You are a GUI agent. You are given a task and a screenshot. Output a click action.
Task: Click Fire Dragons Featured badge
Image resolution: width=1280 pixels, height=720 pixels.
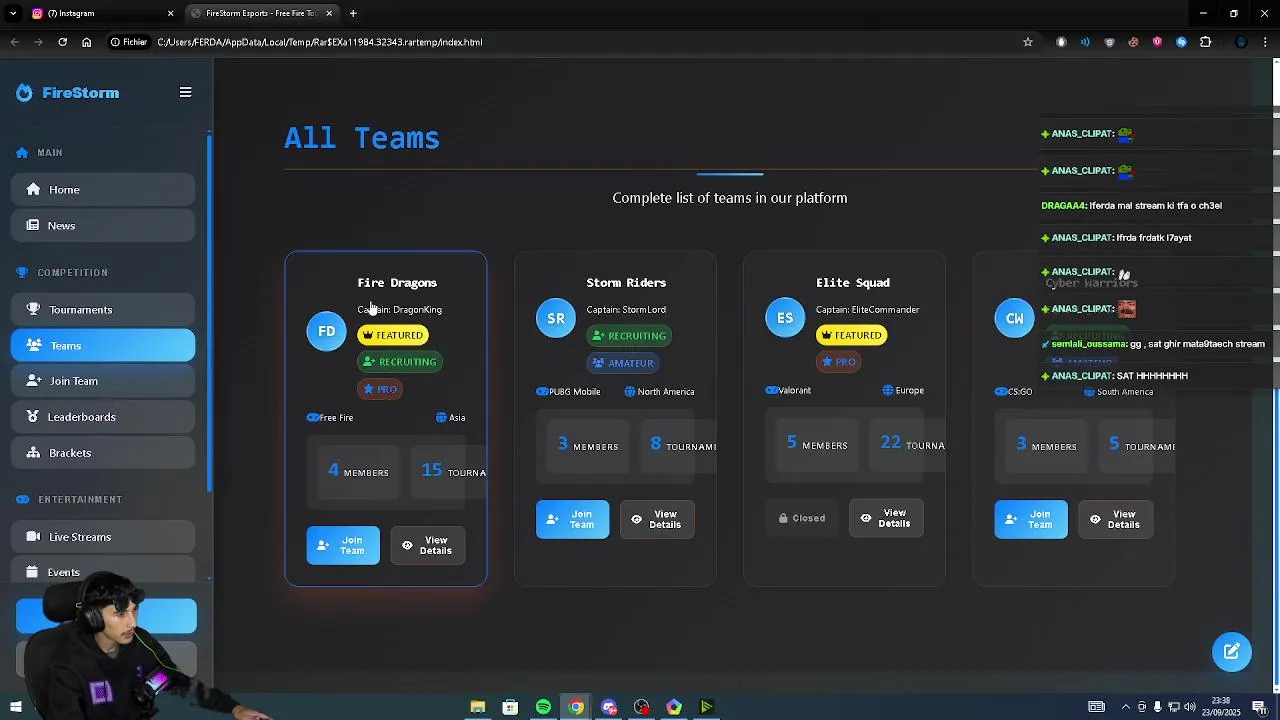click(393, 335)
